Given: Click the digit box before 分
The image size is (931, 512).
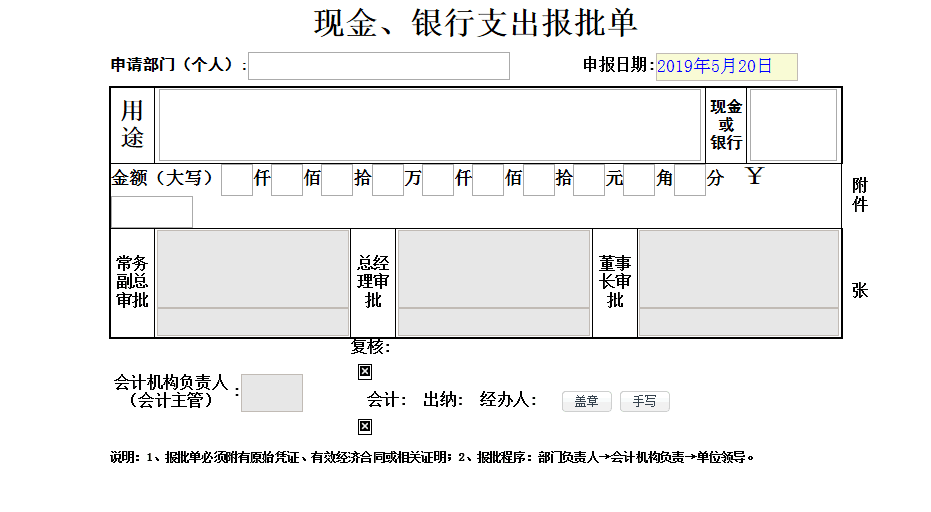Looking at the screenshot, I should point(689,181).
